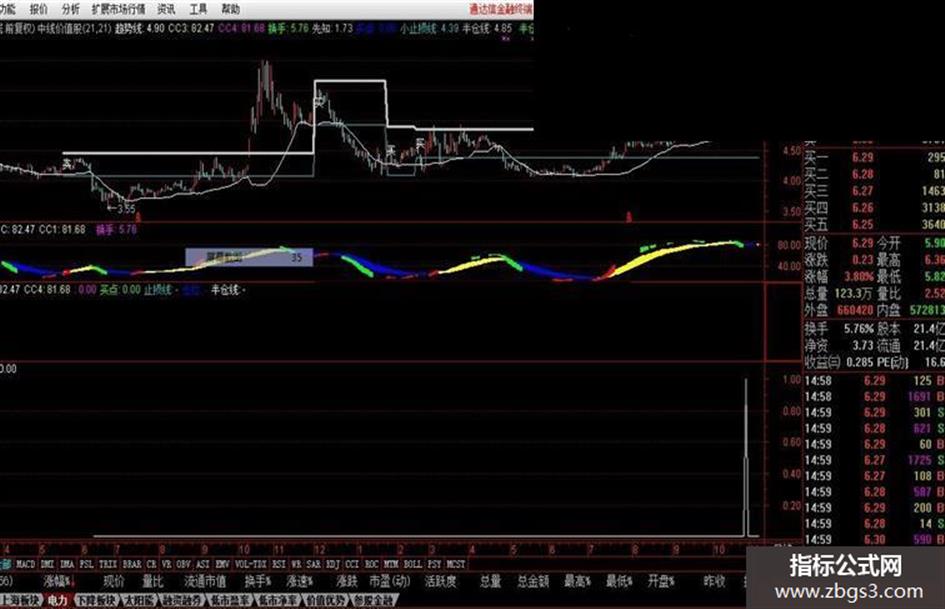Switch to the ASI indicator tab
Viewport: 945px width, 609px height.
pos(203,564)
